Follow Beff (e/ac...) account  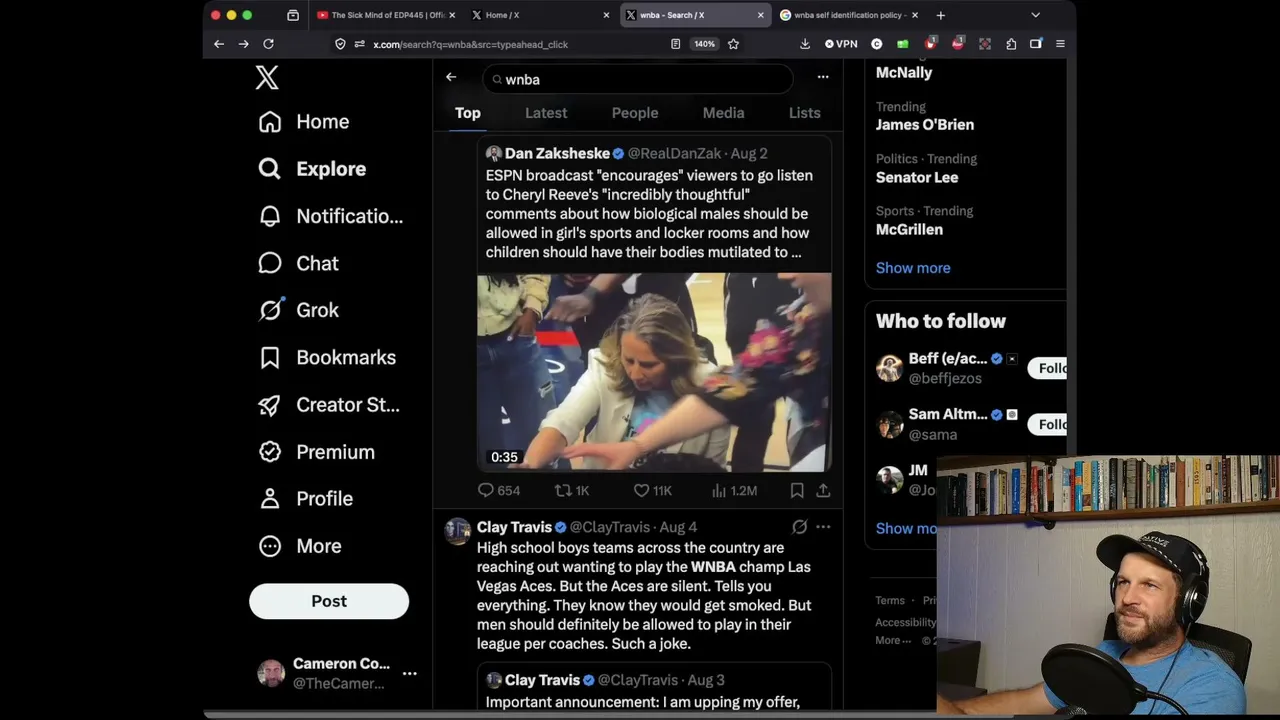(x=1047, y=368)
